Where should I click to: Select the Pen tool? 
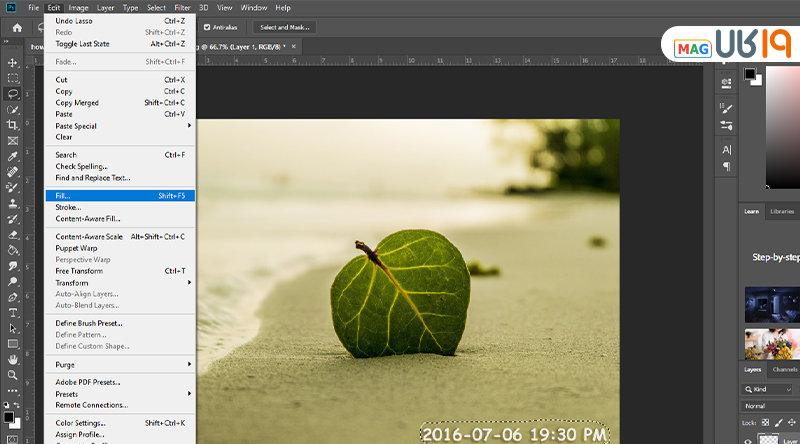[x=13, y=297]
